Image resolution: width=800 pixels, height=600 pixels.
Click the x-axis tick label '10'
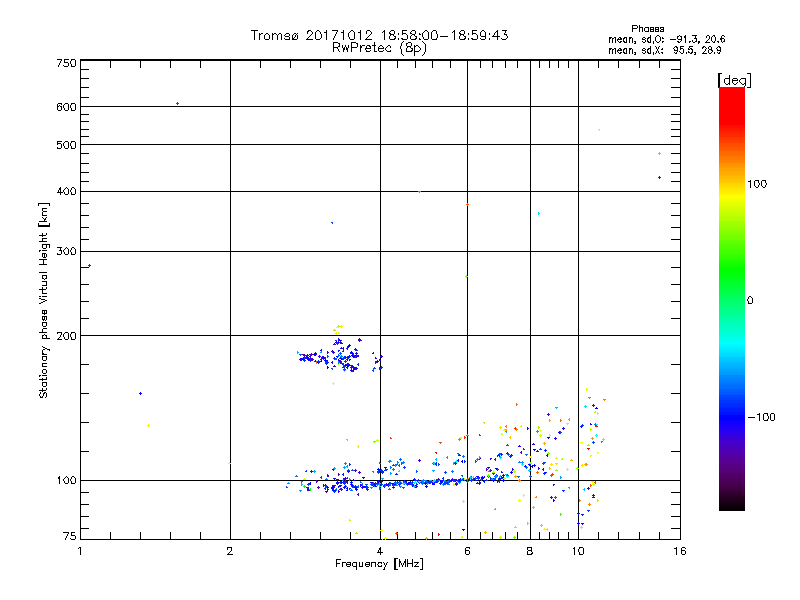pos(578,551)
